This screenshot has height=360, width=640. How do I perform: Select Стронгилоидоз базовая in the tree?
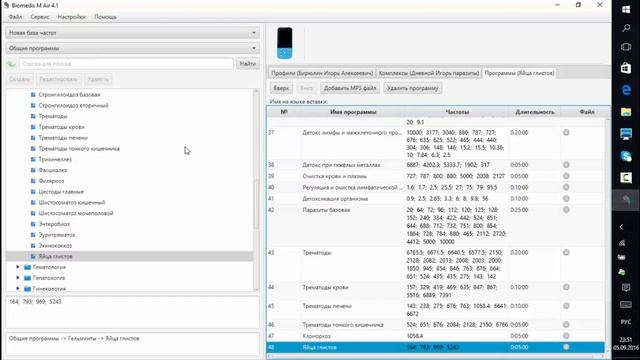click(x=69, y=95)
